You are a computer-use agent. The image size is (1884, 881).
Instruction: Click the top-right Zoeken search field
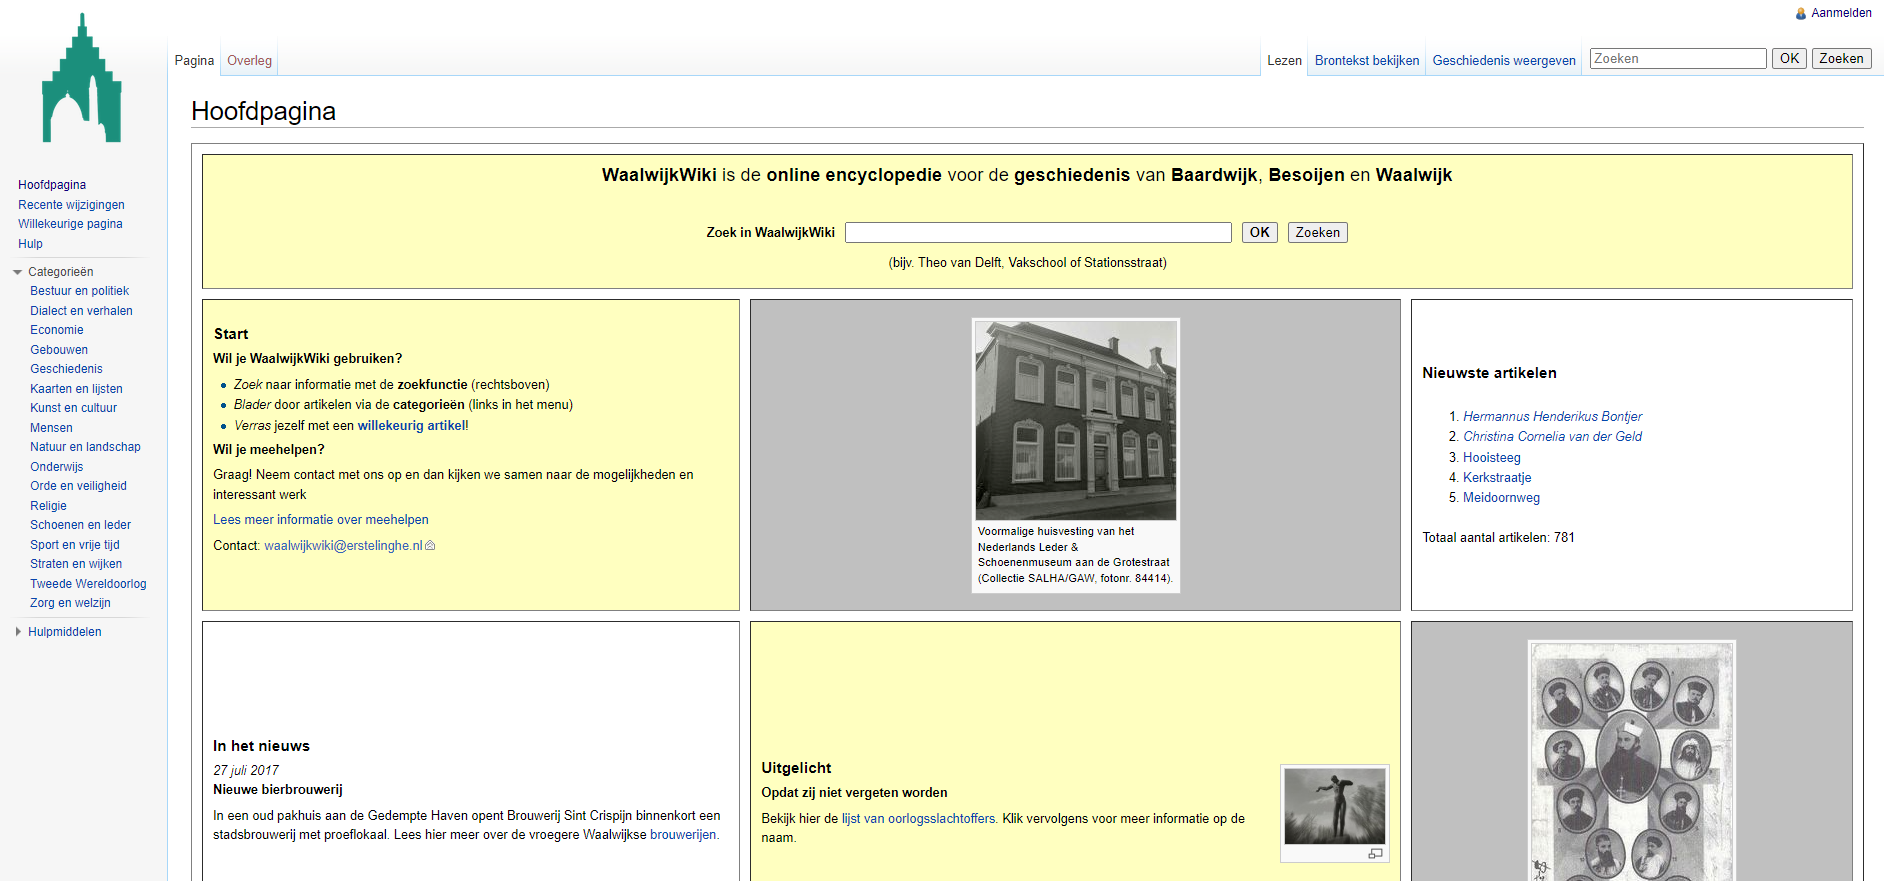pos(1677,59)
